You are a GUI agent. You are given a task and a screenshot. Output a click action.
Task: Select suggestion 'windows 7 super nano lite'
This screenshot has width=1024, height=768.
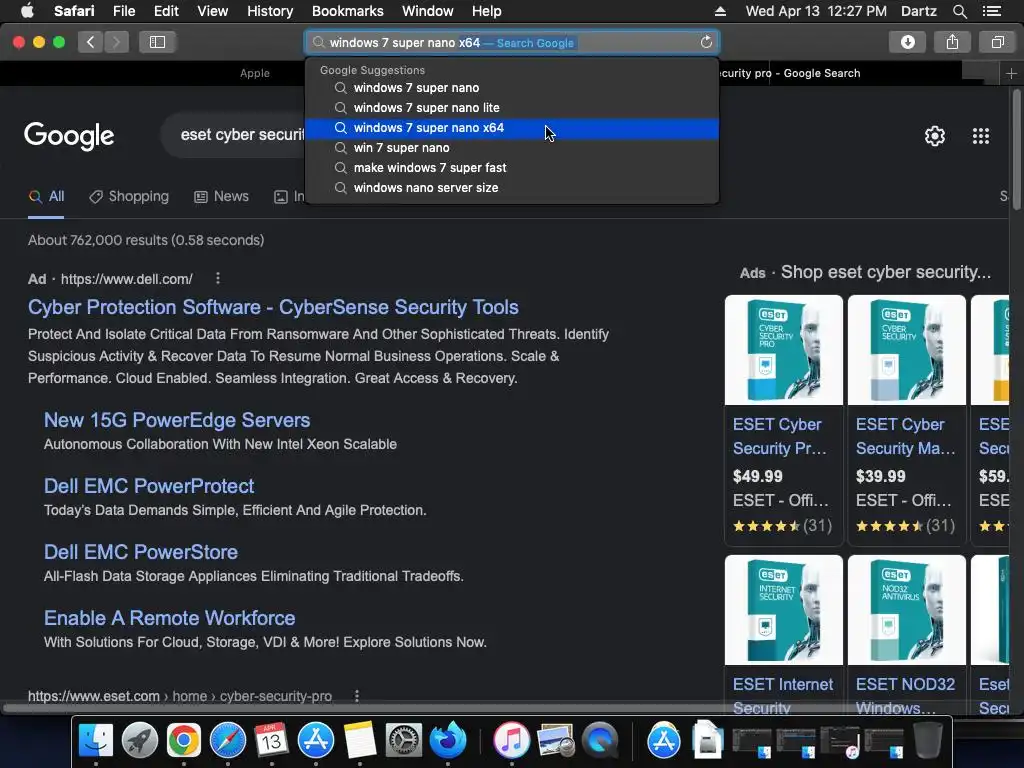point(512,108)
